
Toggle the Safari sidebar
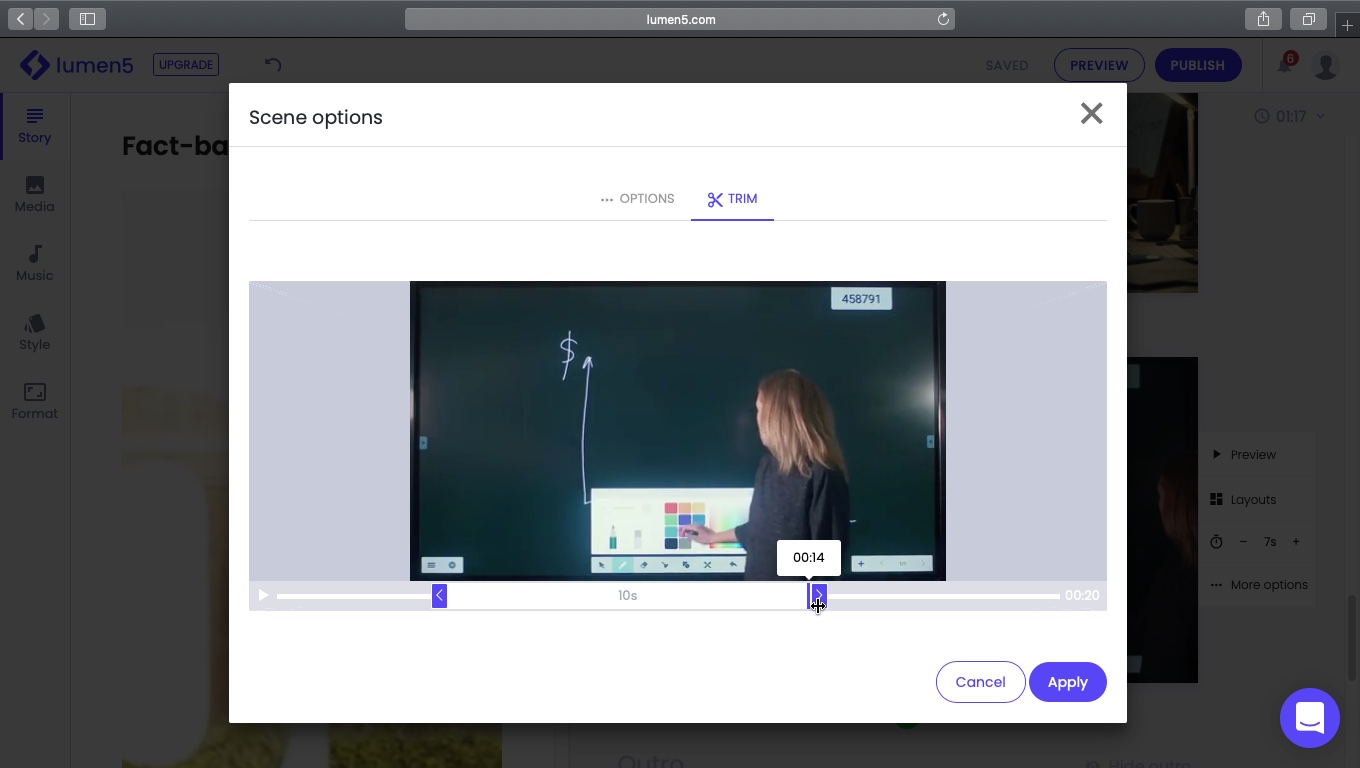click(87, 19)
